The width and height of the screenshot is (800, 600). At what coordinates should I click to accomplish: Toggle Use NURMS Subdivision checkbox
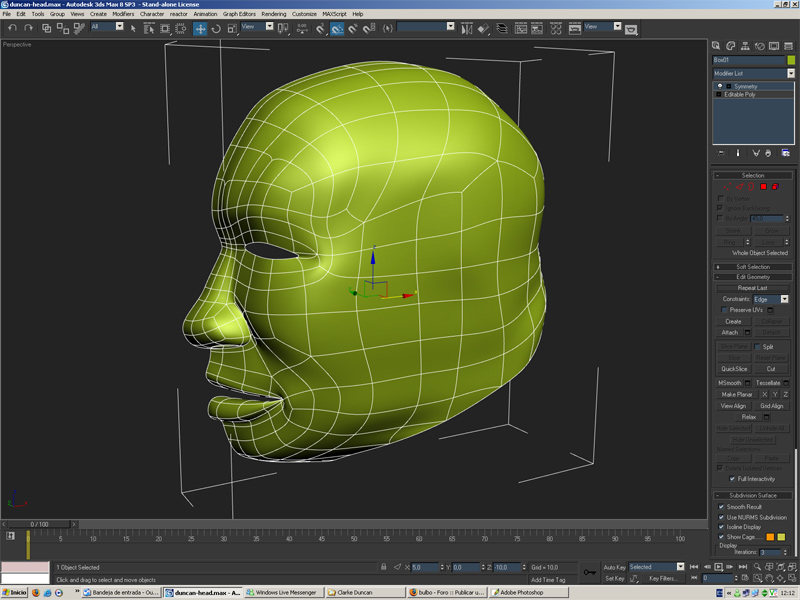coord(721,517)
